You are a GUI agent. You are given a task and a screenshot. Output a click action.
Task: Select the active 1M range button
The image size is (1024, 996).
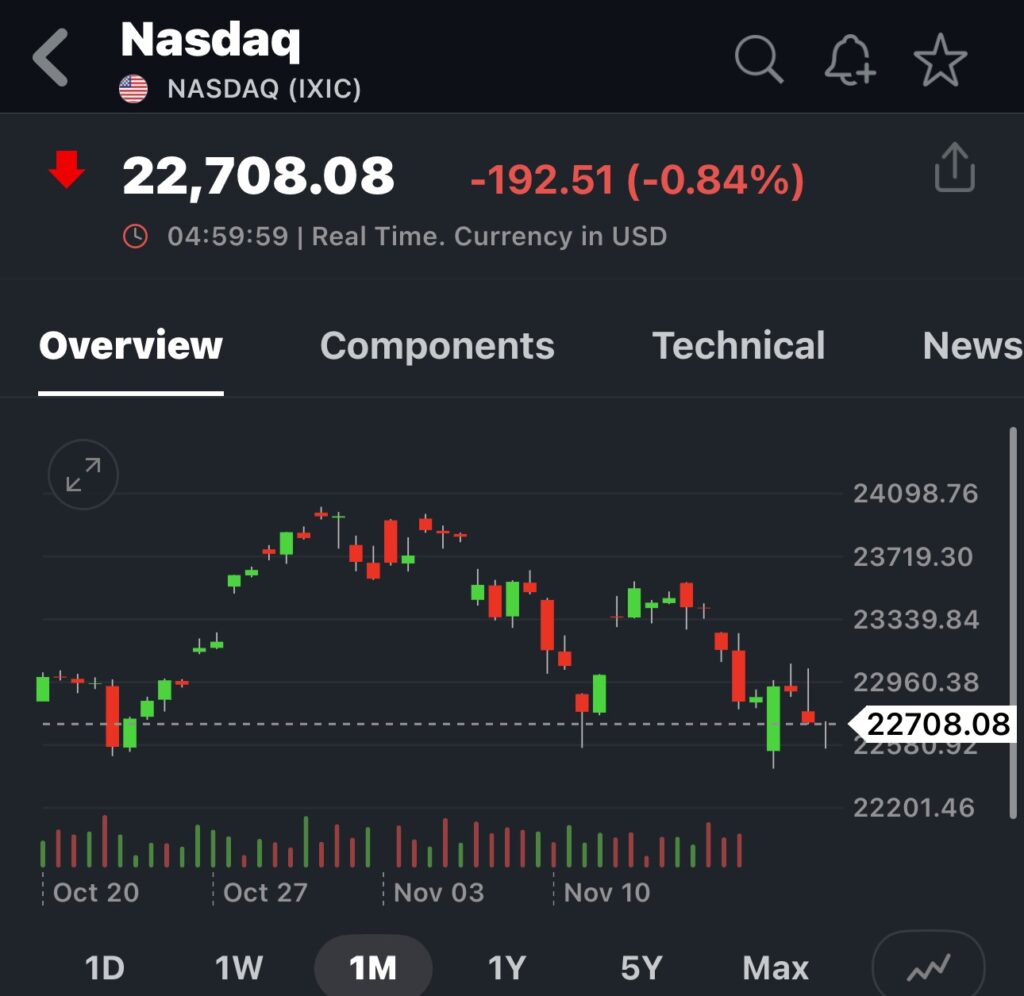tap(373, 968)
